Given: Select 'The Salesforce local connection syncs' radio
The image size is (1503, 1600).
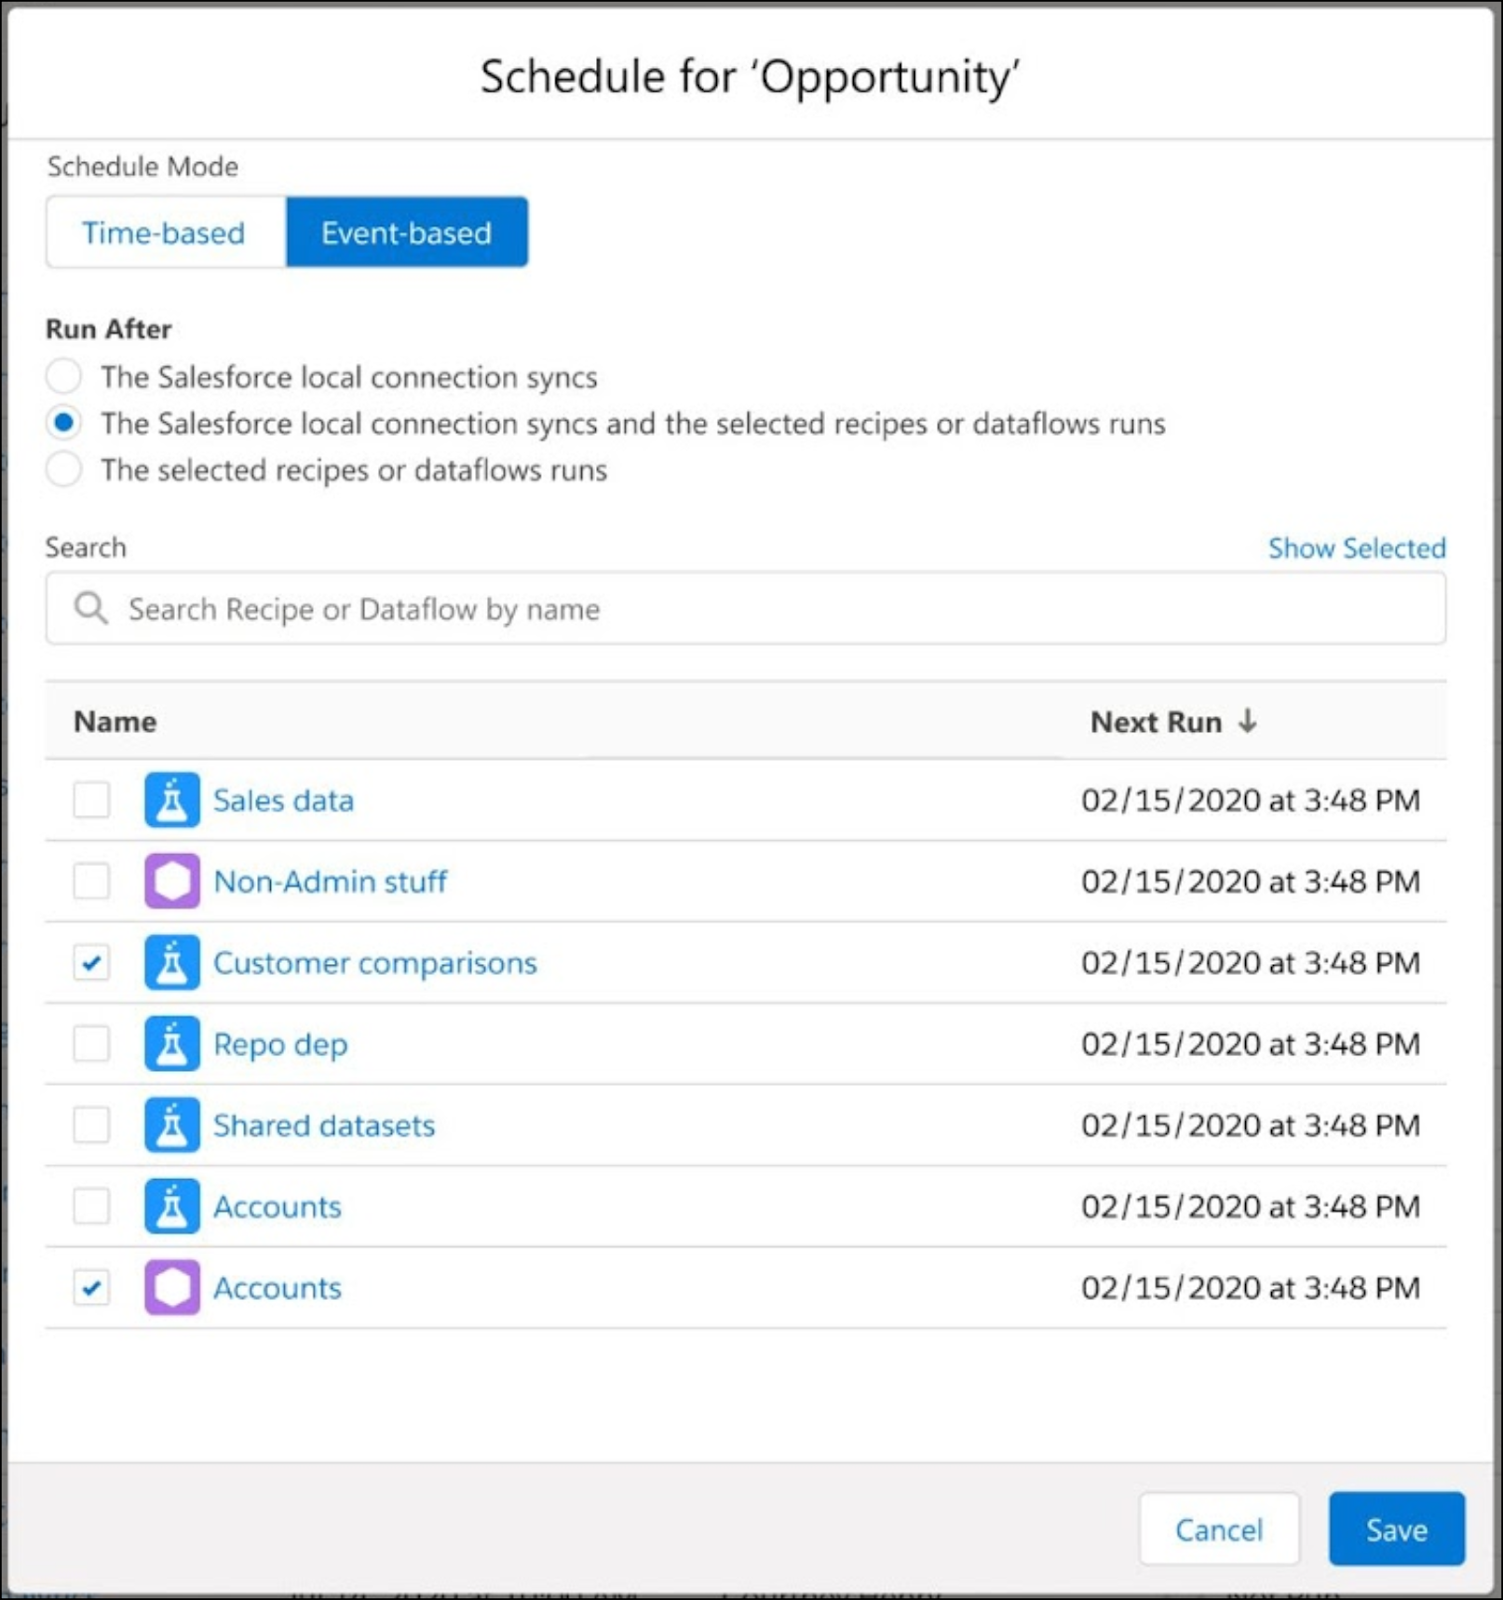Looking at the screenshot, I should pyautogui.click(x=64, y=377).
